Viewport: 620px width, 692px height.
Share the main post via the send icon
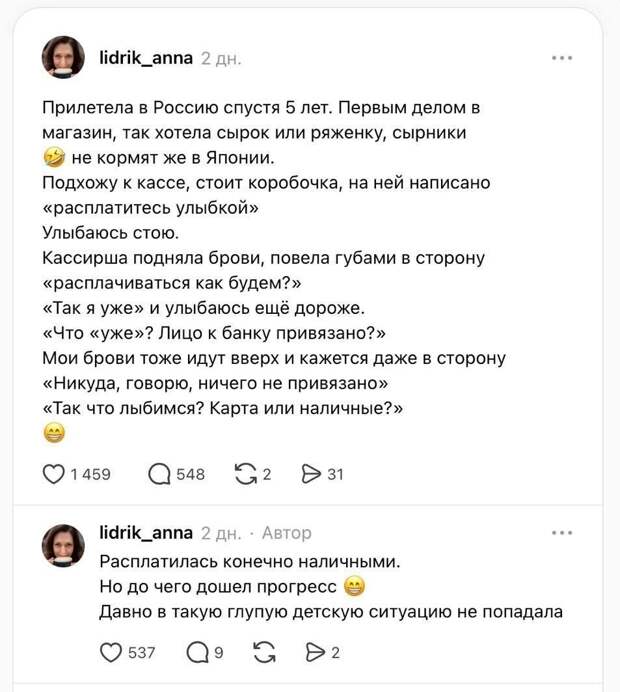pyautogui.click(x=310, y=474)
